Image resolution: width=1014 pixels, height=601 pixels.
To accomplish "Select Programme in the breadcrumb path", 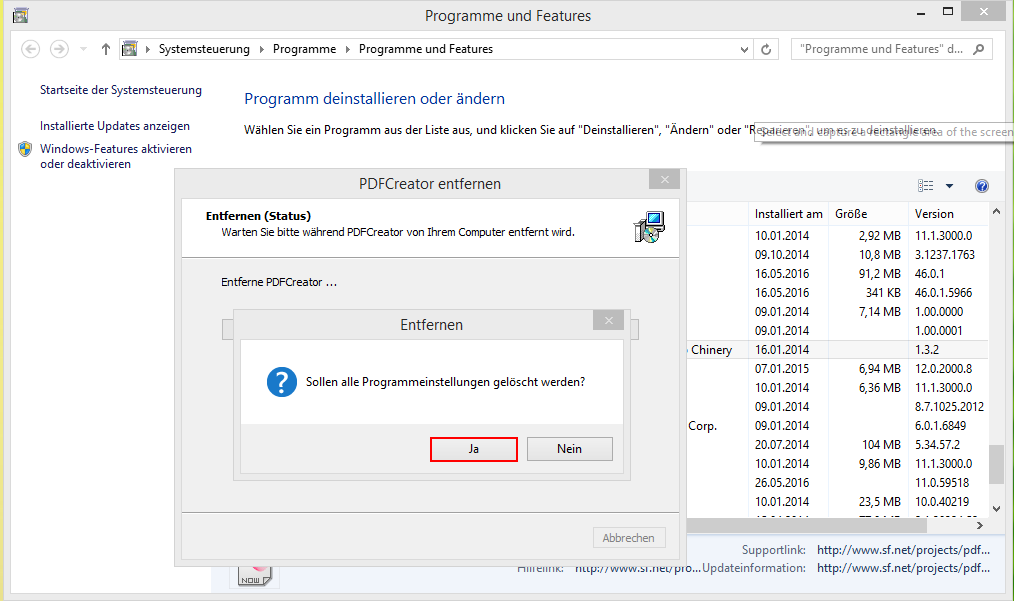I will pos(304,49).
